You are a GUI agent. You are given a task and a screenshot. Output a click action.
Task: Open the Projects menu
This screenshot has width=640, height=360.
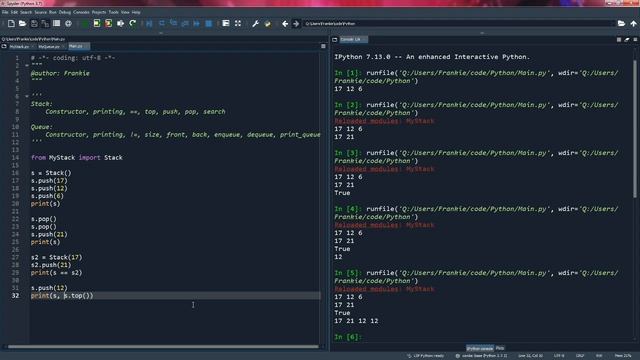point(99,12)
